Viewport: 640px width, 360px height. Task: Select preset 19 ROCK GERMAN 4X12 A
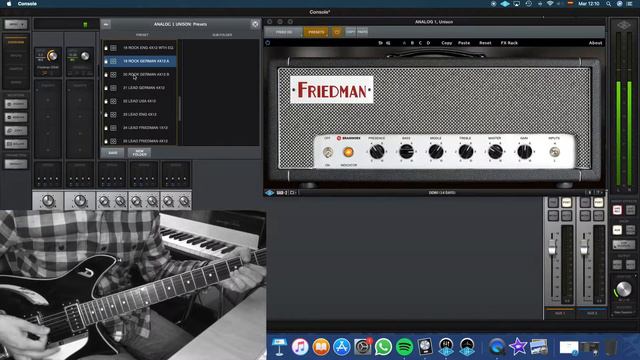pos(140,61)
